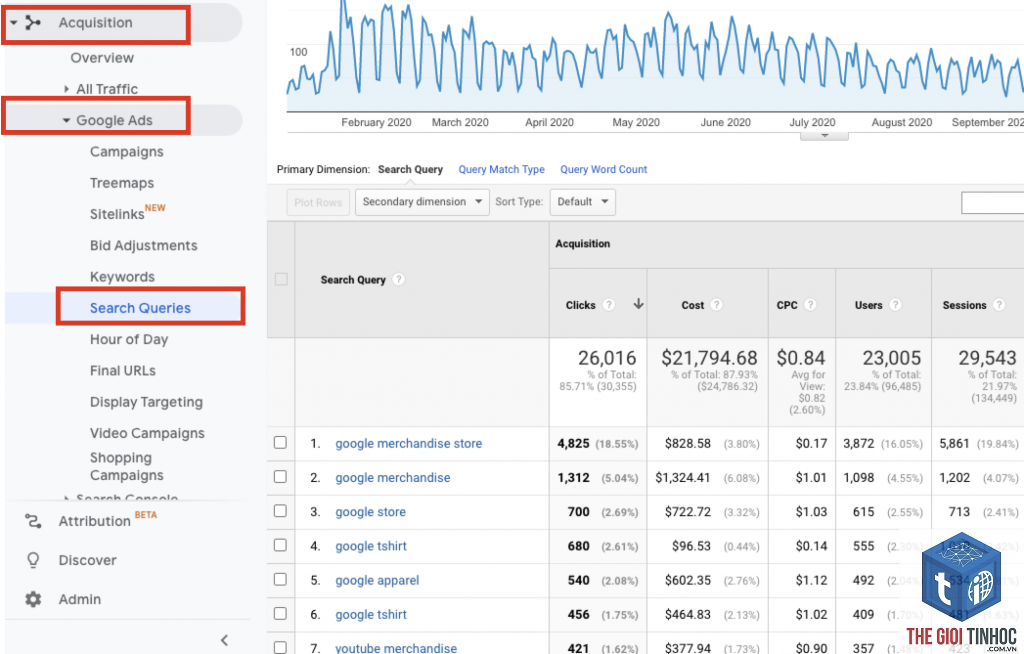The width and height of the screenshot is (1024, 654).
Task: Click help icon beside CPC column
Action: 810,305
